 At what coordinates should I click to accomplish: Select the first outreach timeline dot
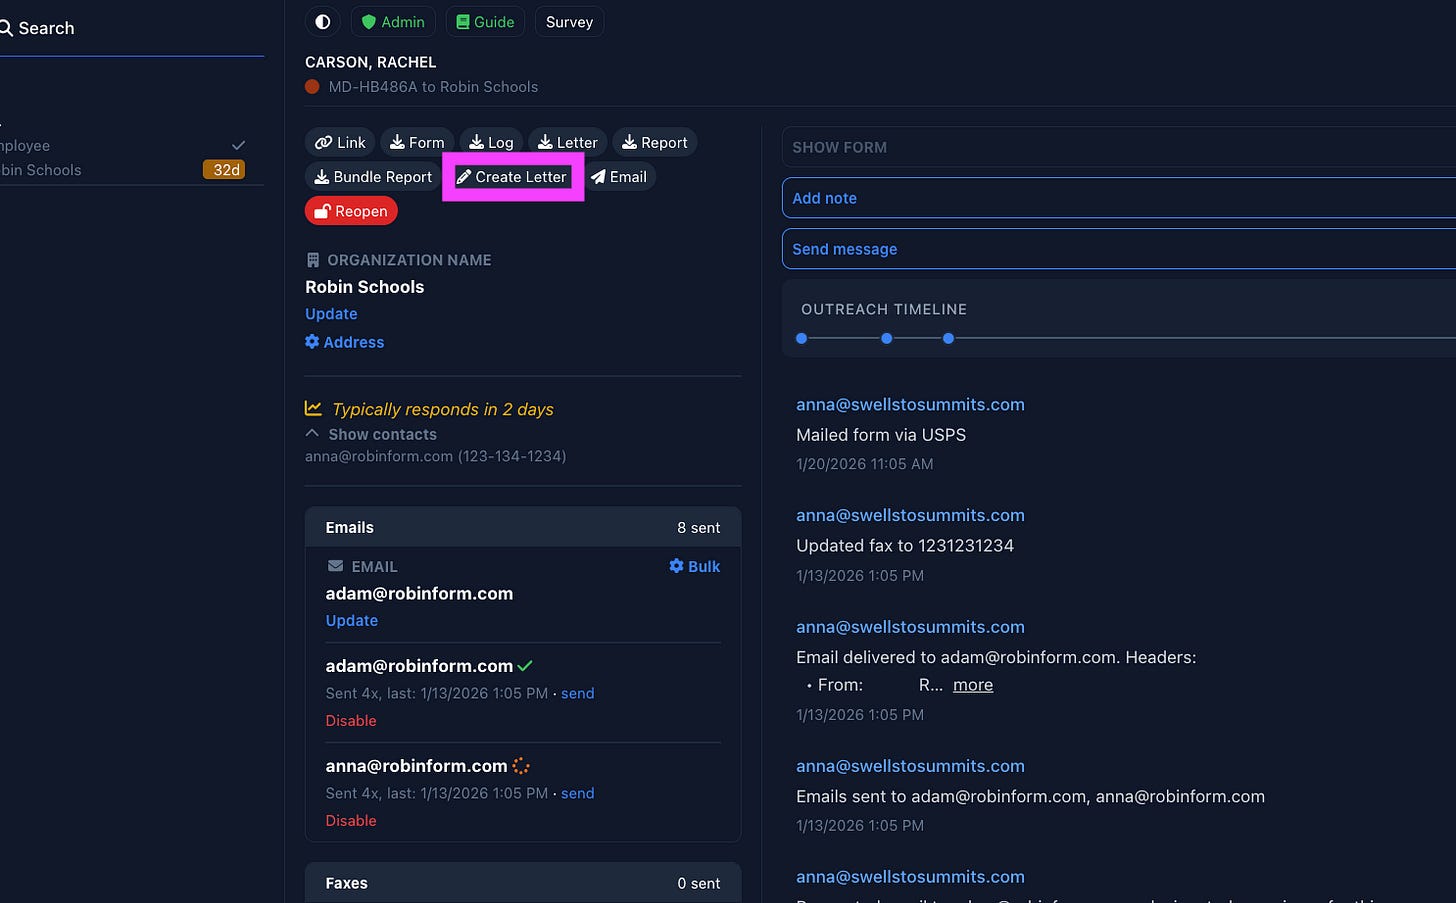(801, 338)
